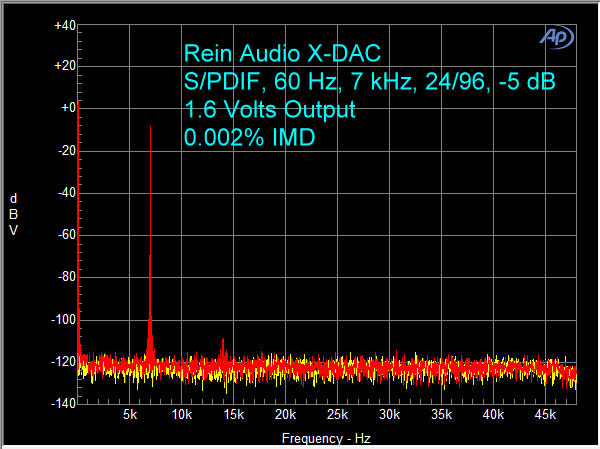Click the 30k x-axis tick label

(389, 415)
